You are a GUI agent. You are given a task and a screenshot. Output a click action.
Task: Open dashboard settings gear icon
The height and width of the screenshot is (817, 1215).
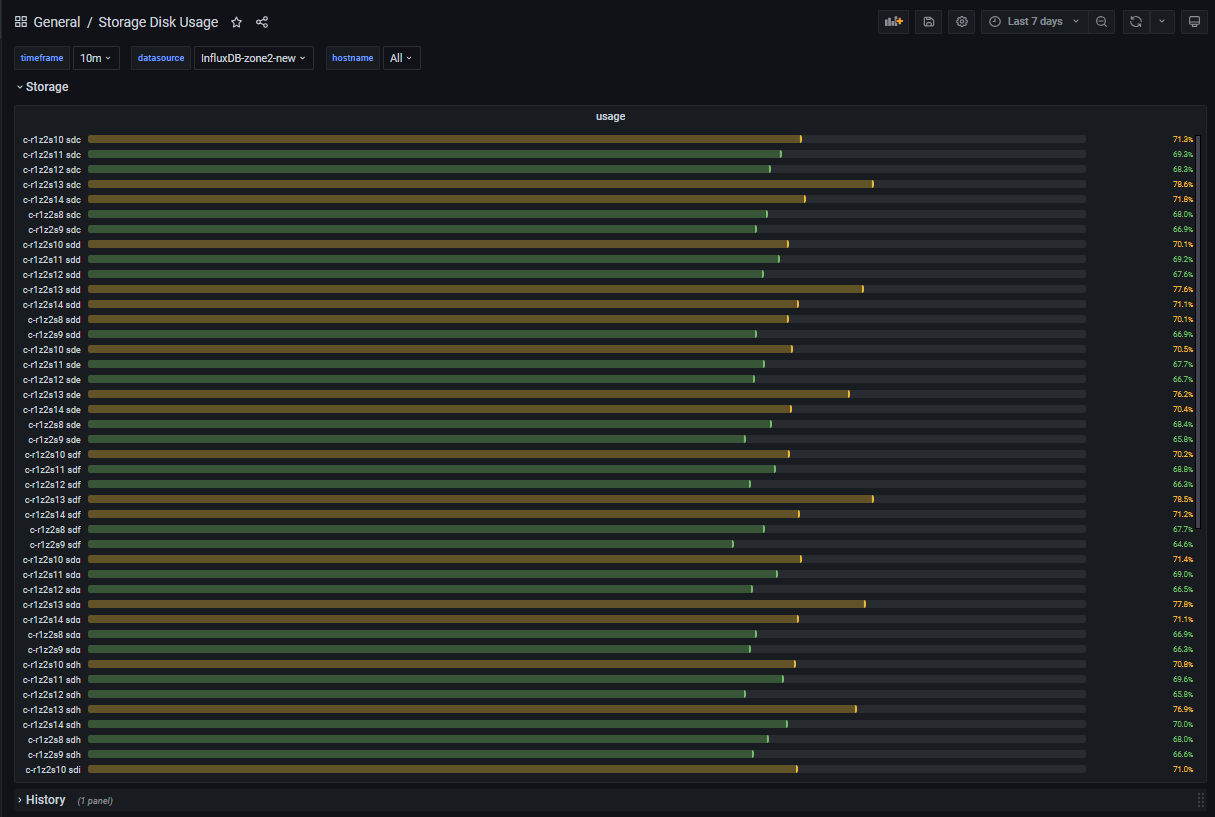point(962,22)
